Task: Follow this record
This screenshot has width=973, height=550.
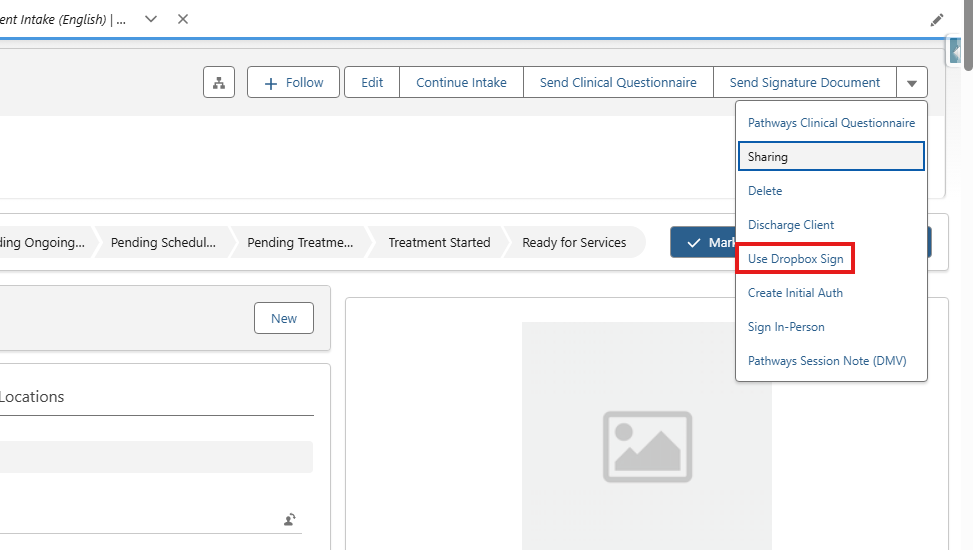Action: [x=294, y=83]
